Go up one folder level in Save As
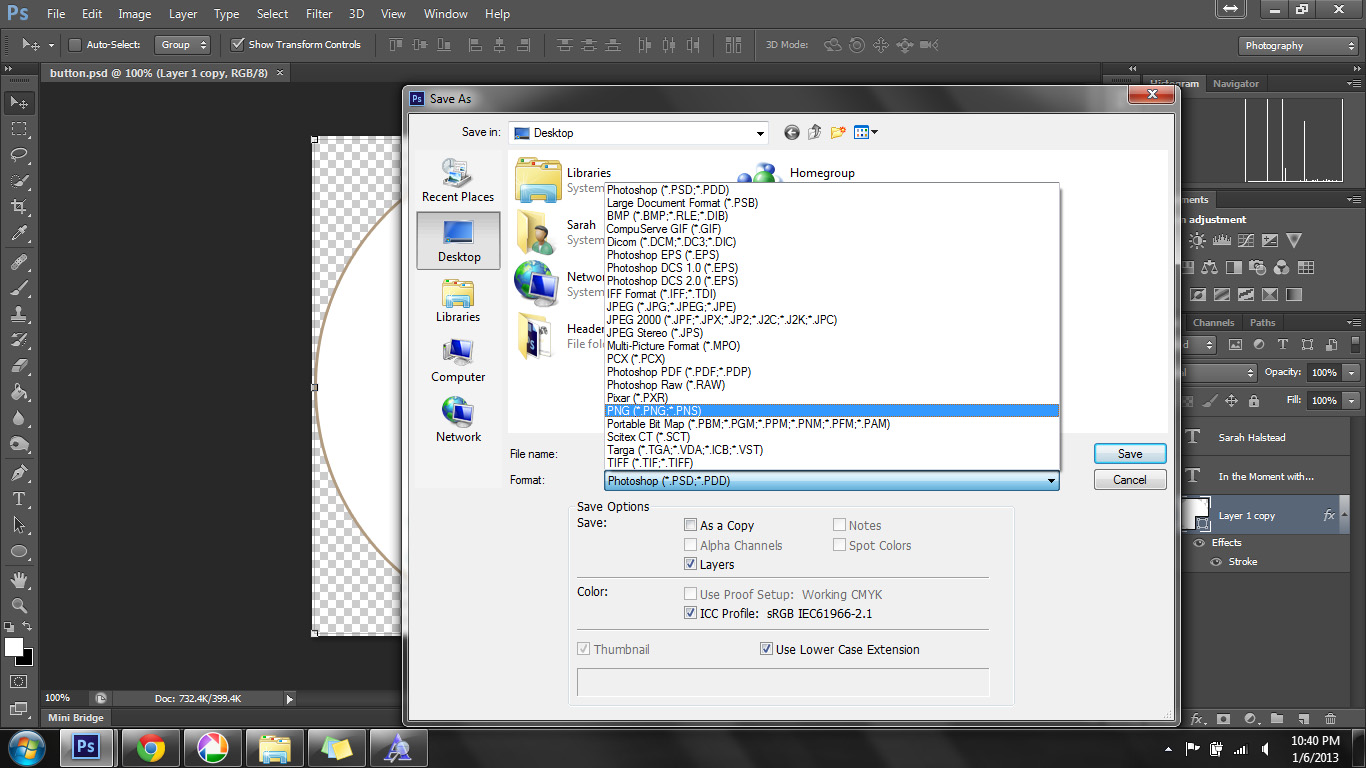This screenshot has height=768, width=1366. [815, 132]
